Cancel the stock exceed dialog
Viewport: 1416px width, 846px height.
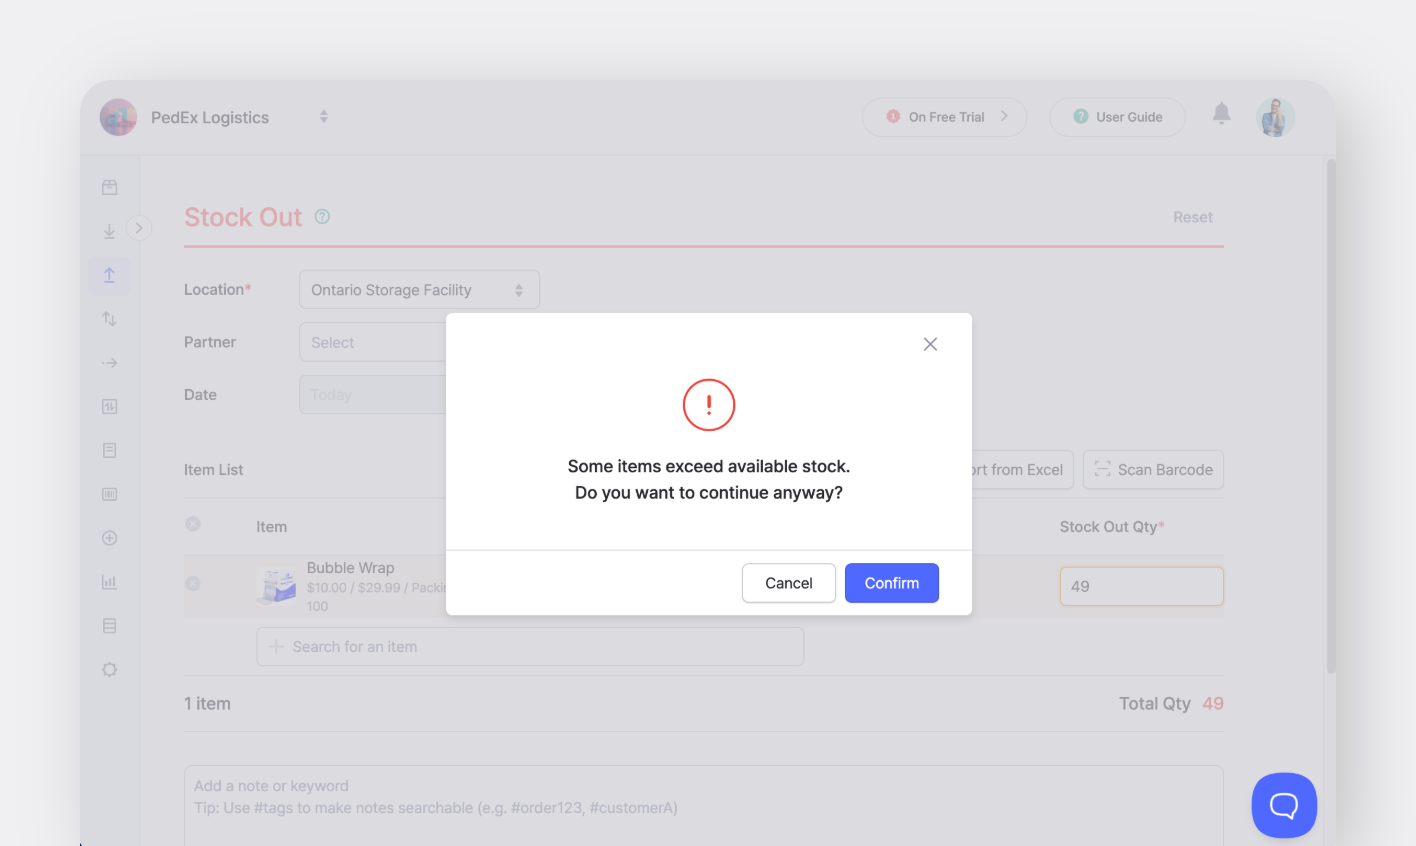(788, 583)
